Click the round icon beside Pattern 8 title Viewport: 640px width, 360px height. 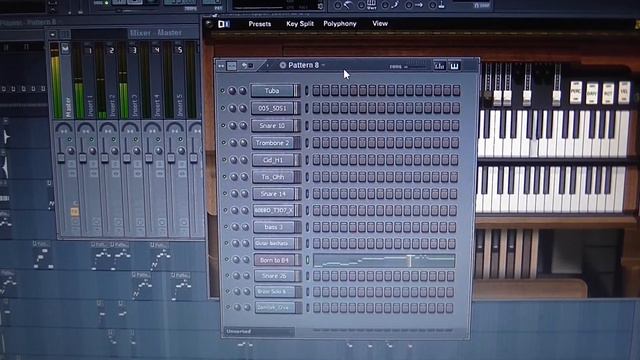point(283,65)
